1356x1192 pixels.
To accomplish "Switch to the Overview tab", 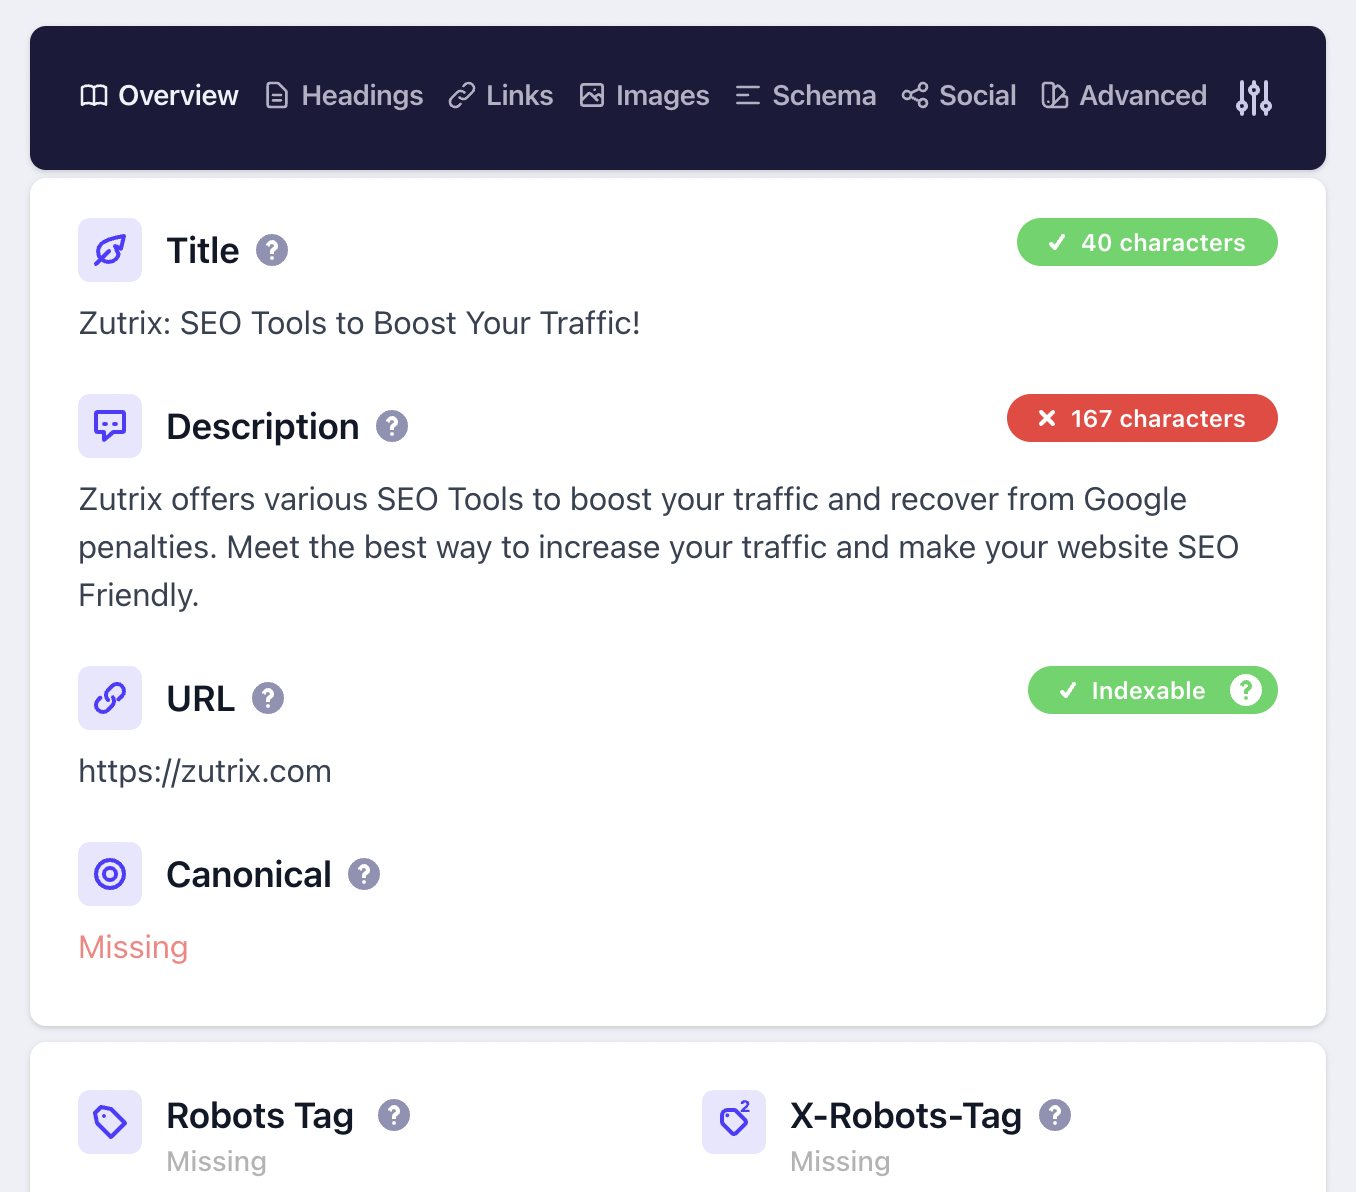I will (x=159, y=96).
